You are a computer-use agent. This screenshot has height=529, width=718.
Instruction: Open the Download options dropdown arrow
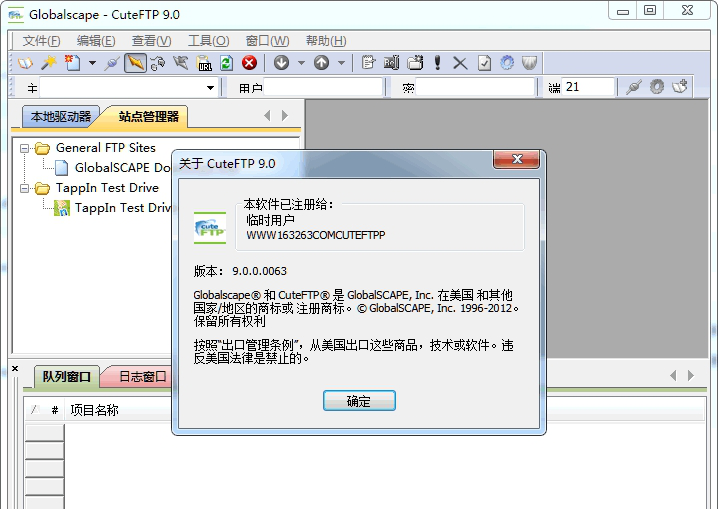pos(301,63)
